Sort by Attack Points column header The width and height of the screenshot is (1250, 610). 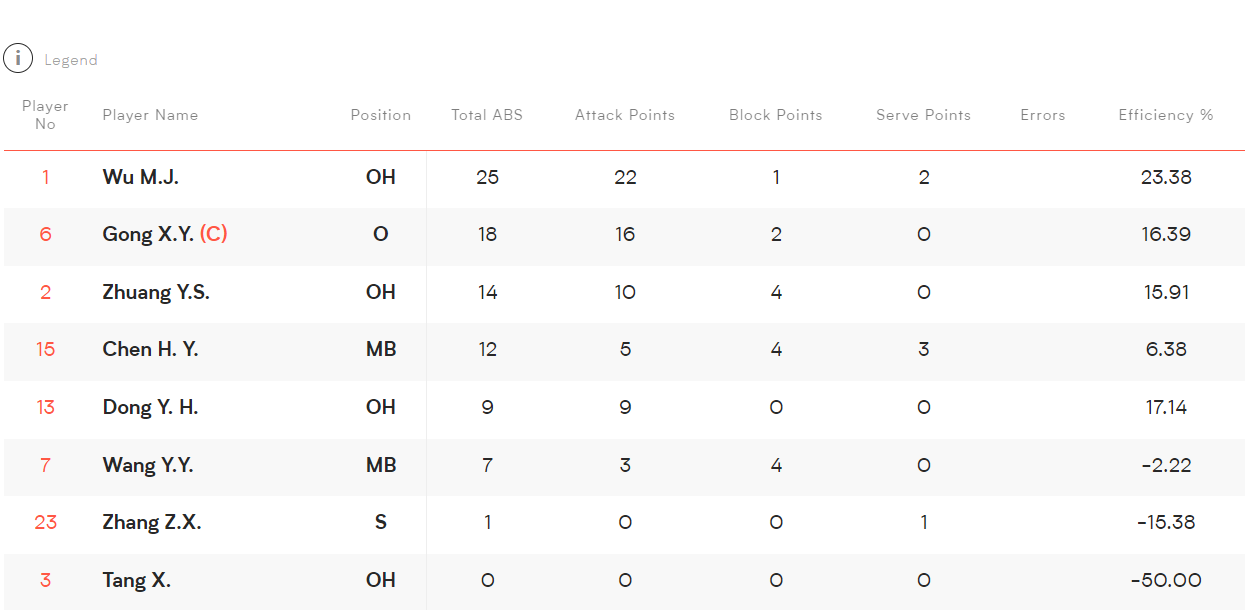[x=625, y=115]
